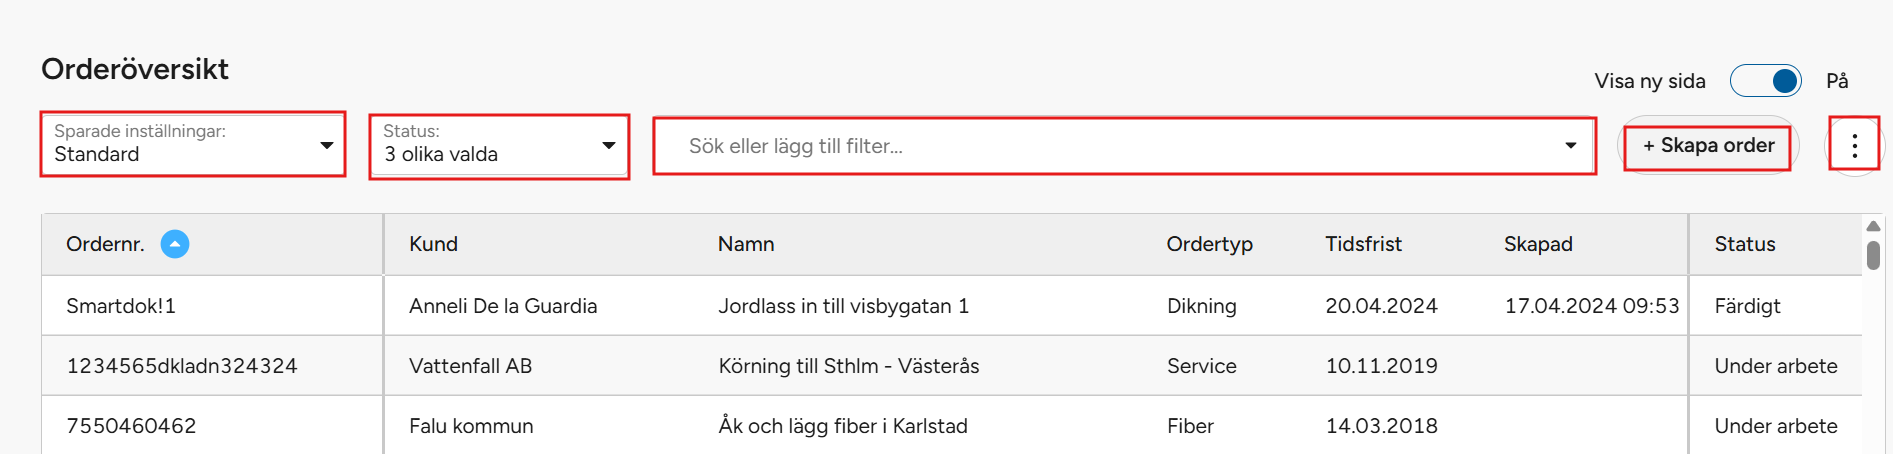The width and height of the screenshot is (1893, 454).
Task: Click the Ordernr. sort arrow icon
Action: click(x=175, y=244)
